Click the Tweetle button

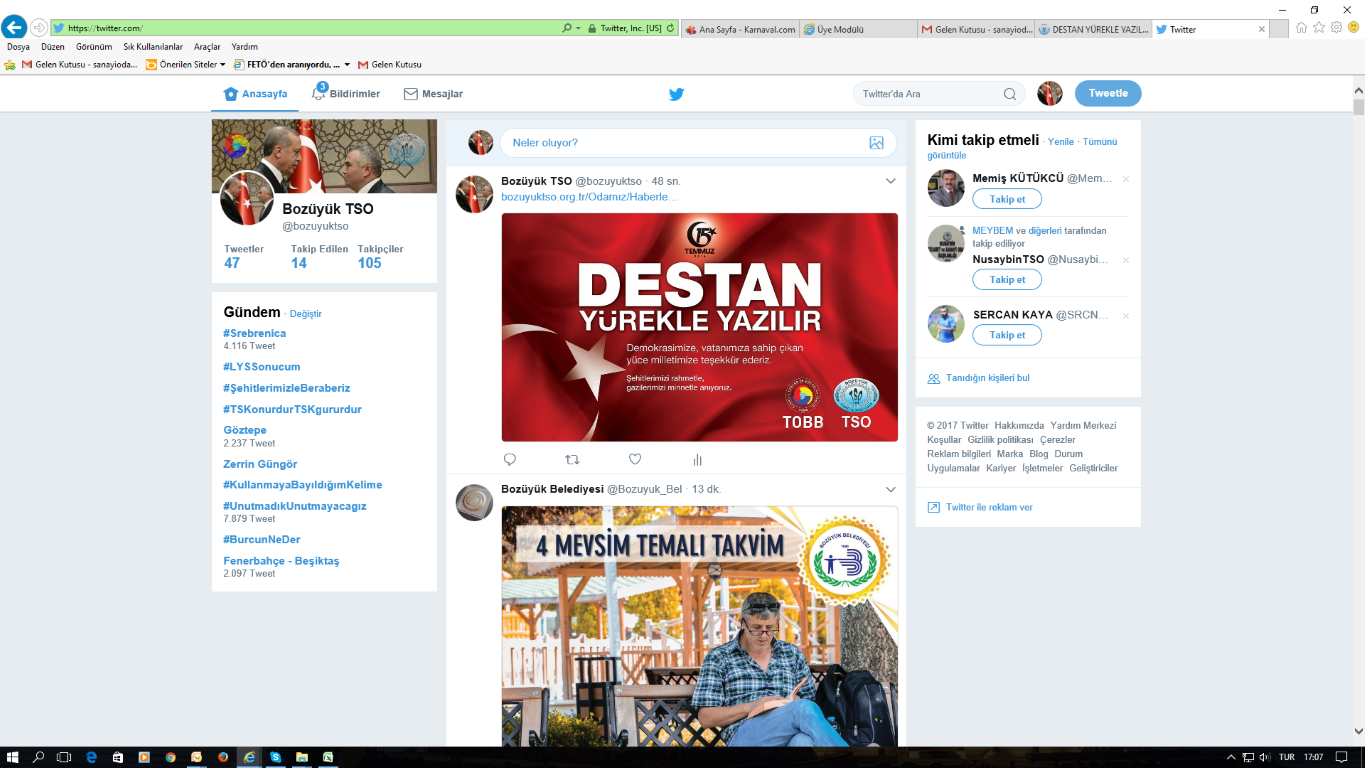(1108, 93)
